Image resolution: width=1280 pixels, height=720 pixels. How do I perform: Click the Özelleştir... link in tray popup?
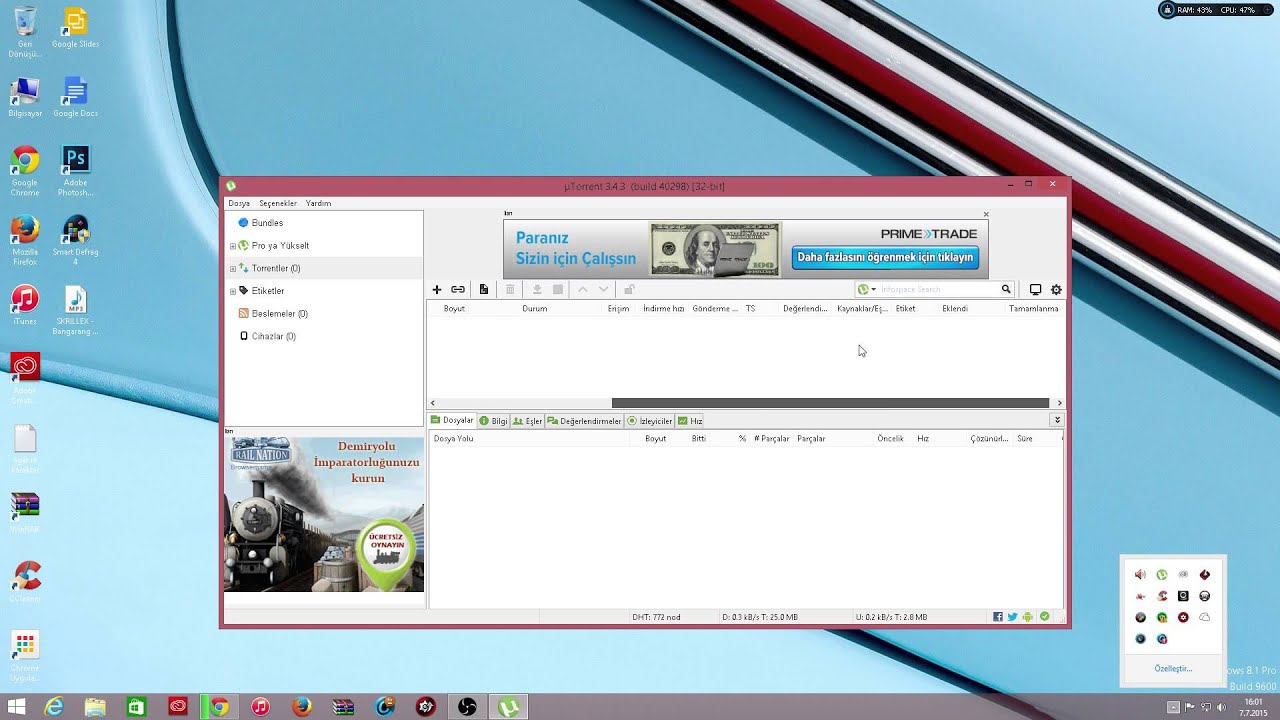pyautogui.click(x=1173, y=668)
